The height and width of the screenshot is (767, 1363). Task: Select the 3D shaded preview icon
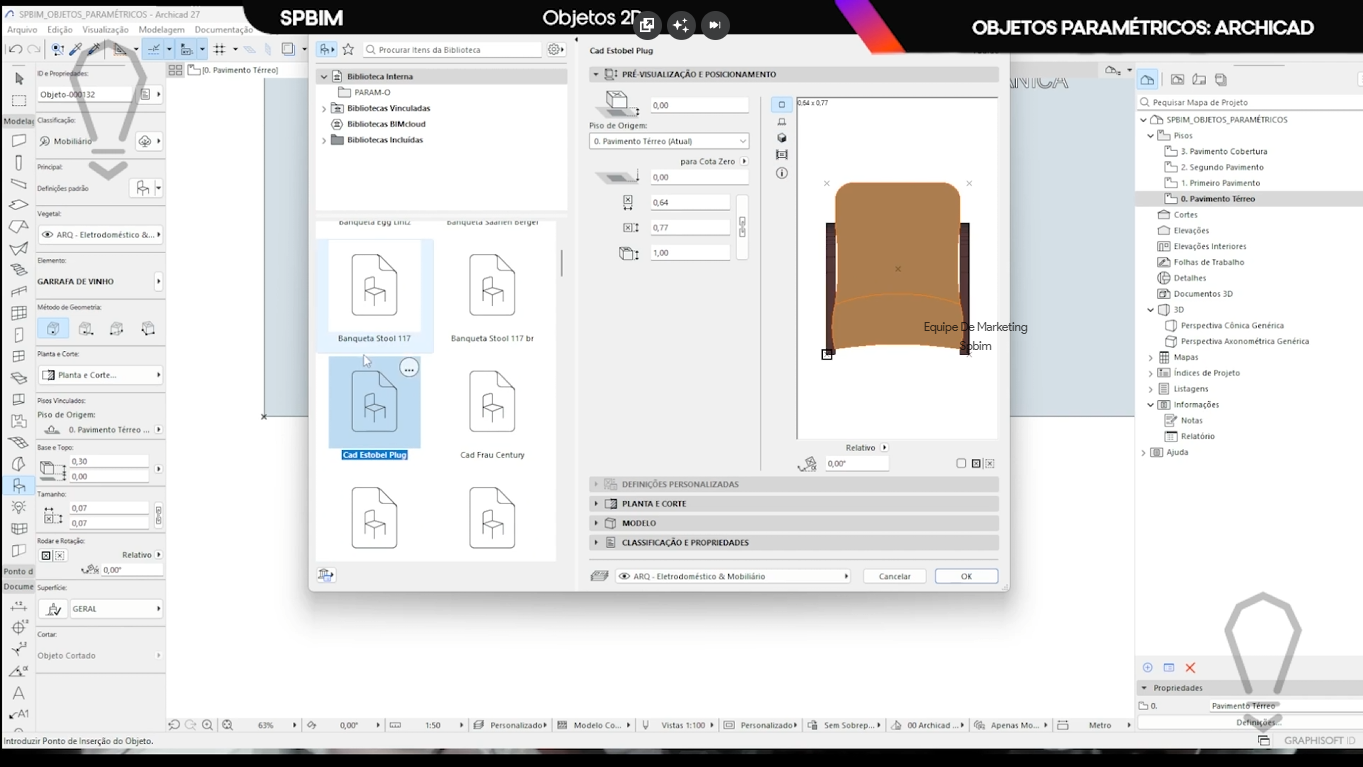tap(782, 139)
